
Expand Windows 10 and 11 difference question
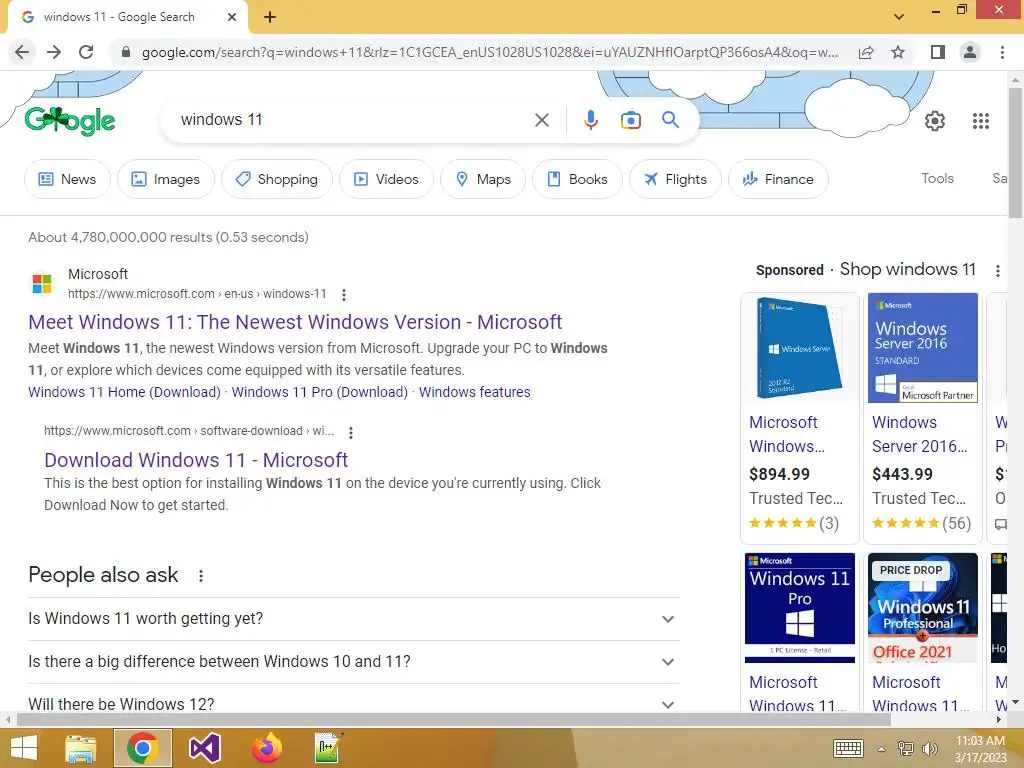click(353, 662)
